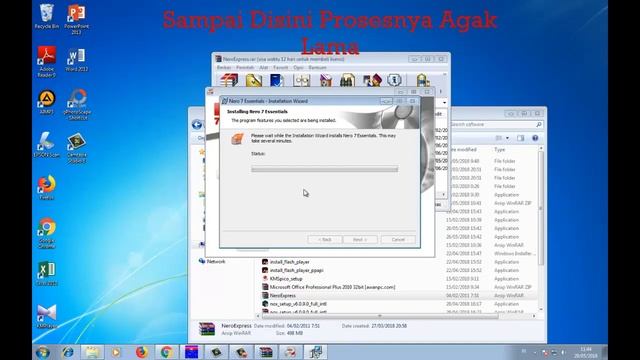
Task: Click the Explorer horizontal scrollbar
Action: coord(380,316)
